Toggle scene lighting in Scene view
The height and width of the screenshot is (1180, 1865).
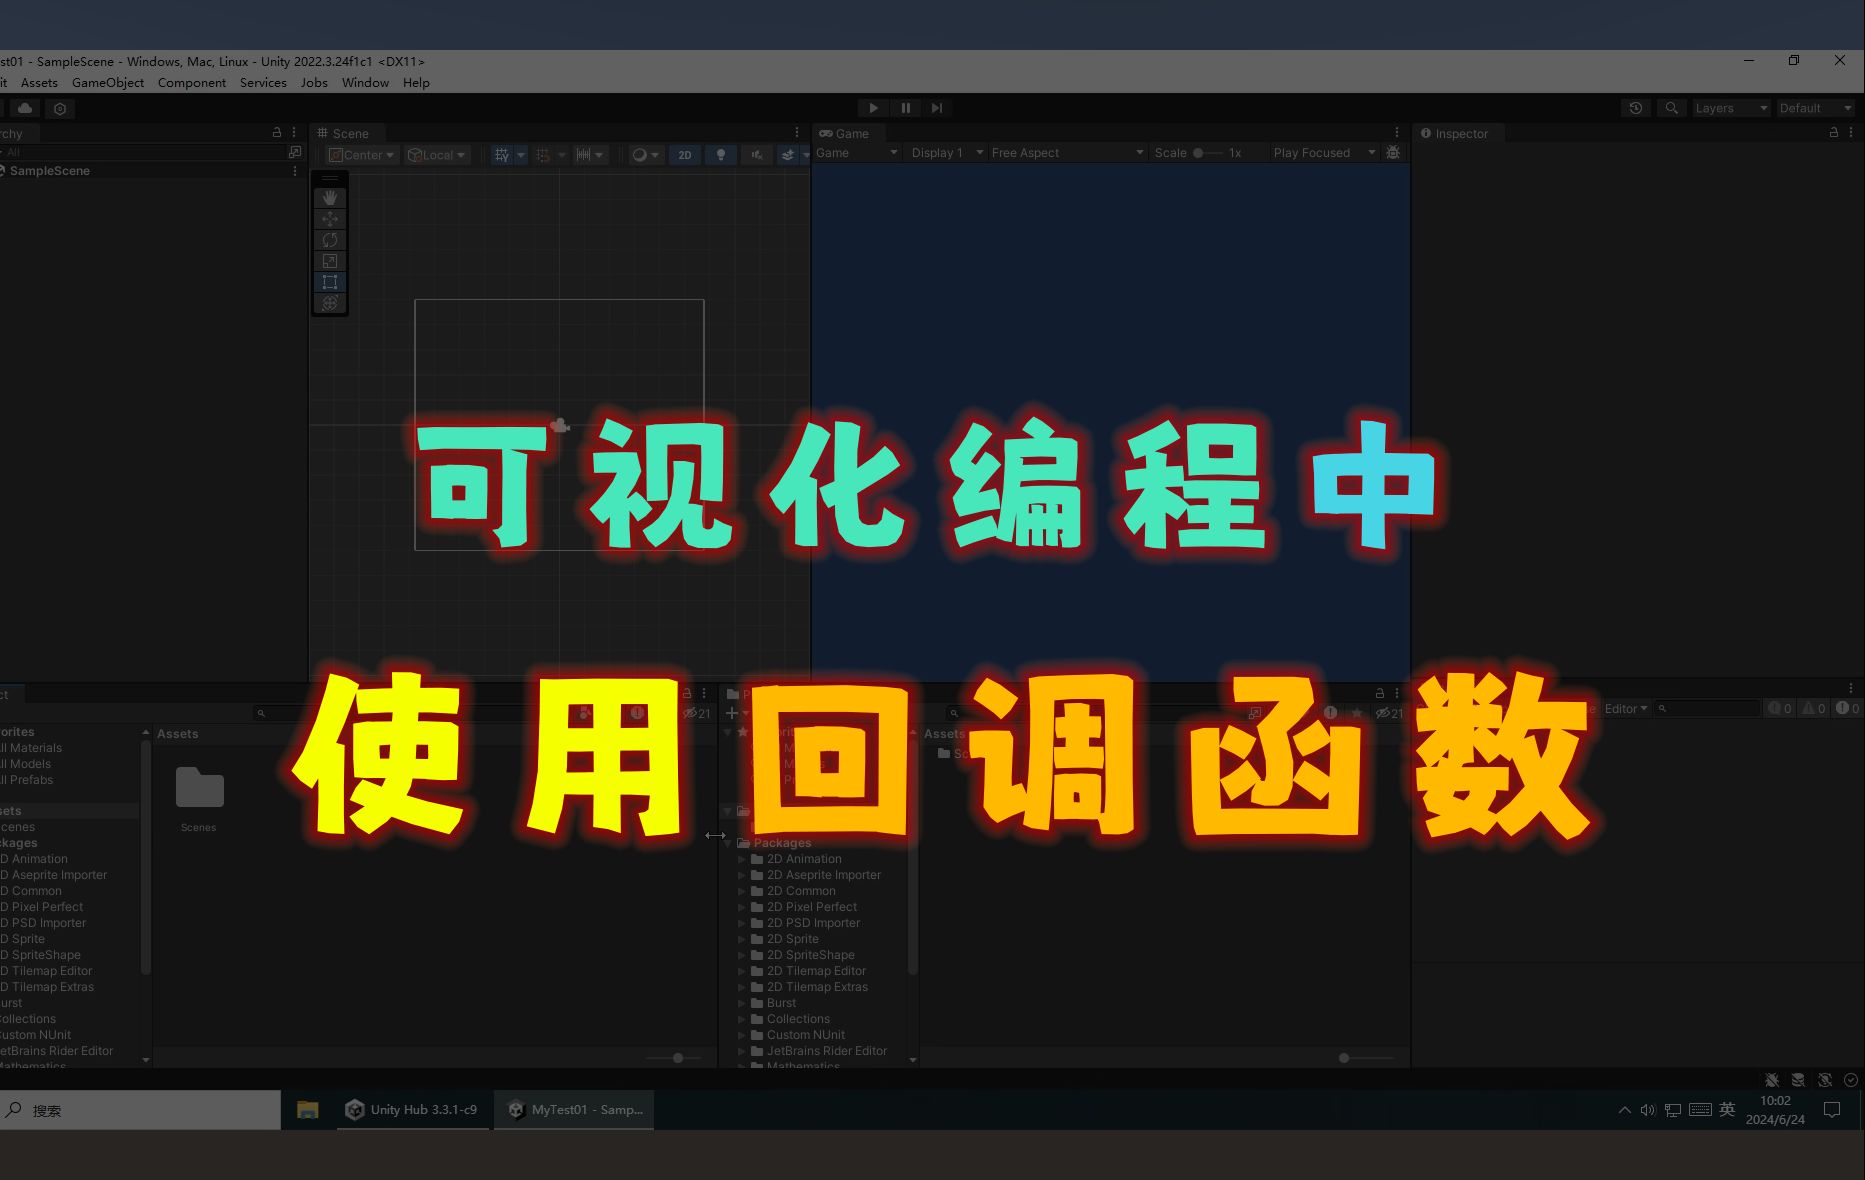tap(720, 155)
